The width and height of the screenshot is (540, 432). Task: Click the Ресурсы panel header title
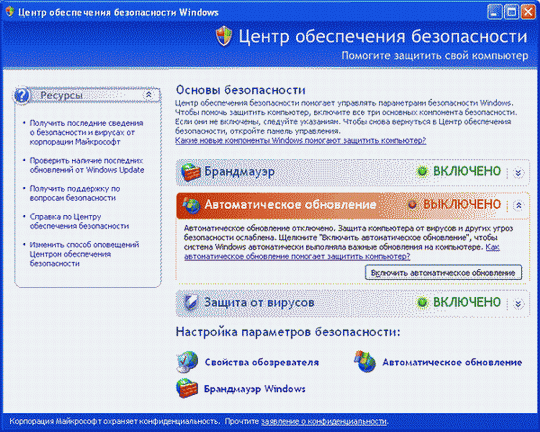coord(61,95)
